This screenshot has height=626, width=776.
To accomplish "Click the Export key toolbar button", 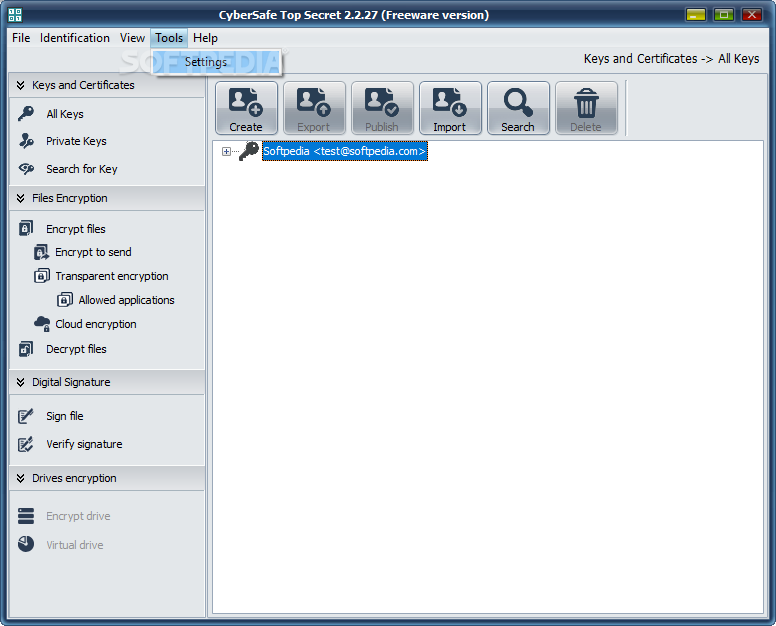I will (x=314, y=108).
